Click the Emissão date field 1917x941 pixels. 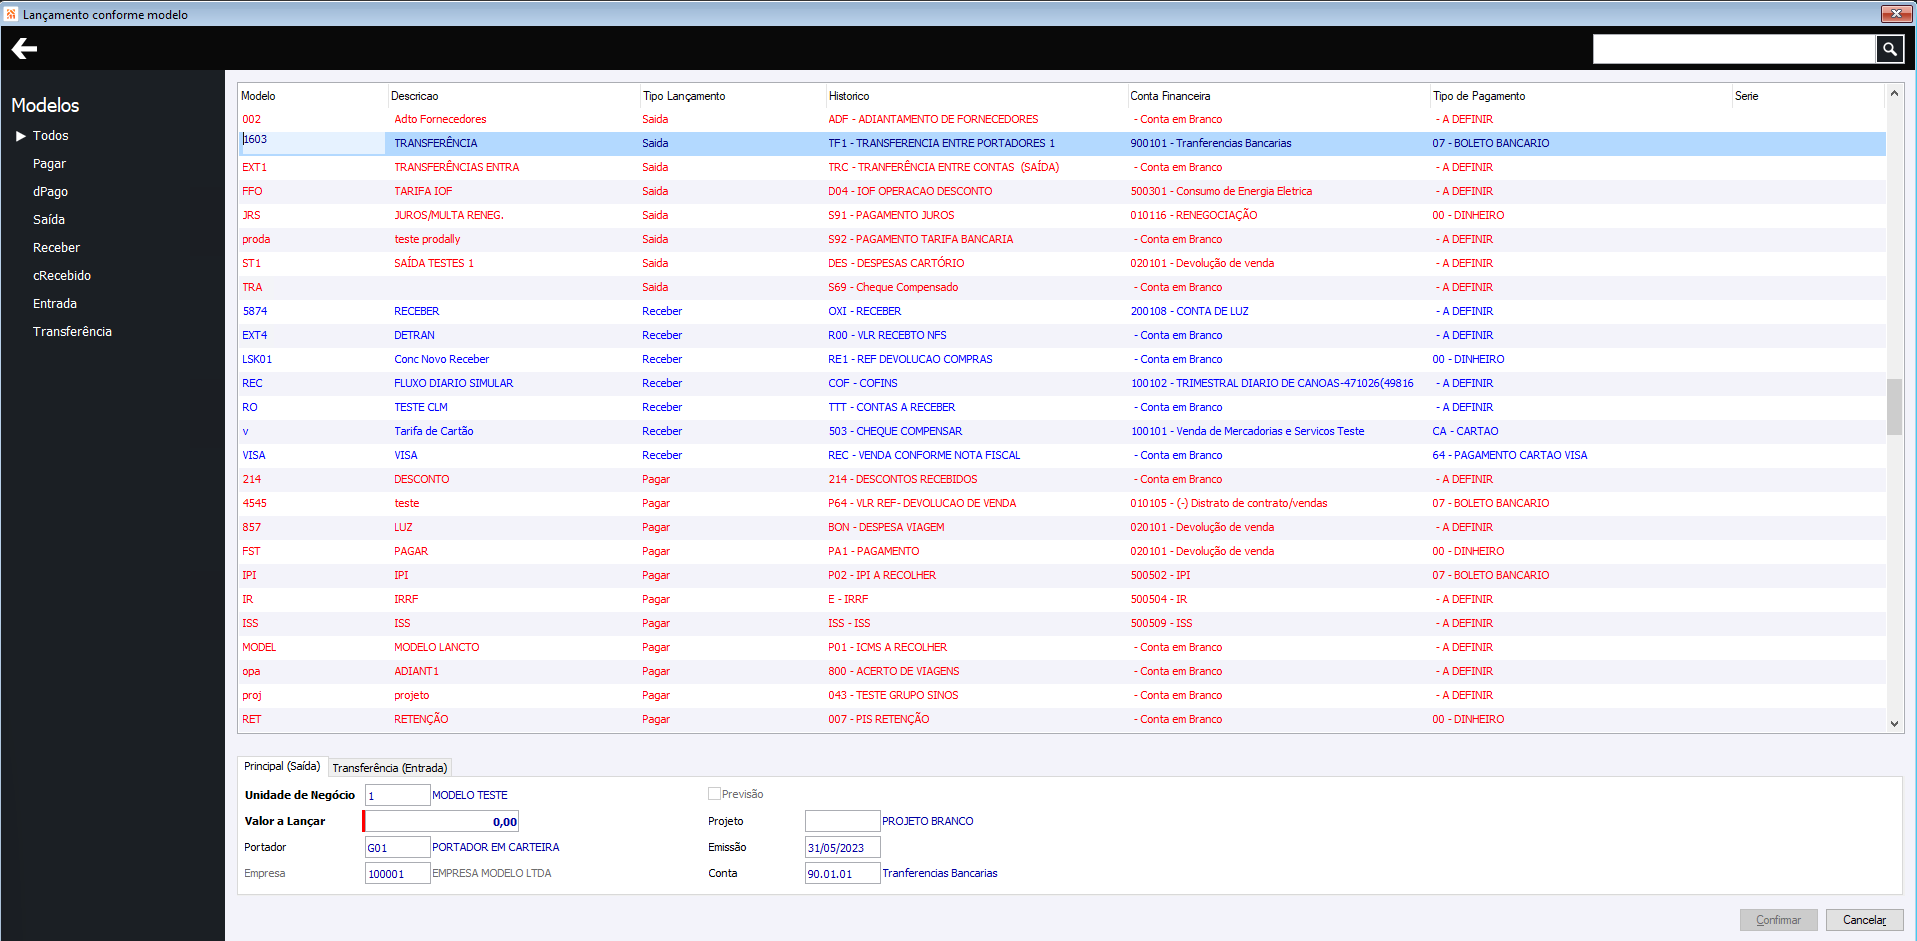coord(842,847)
